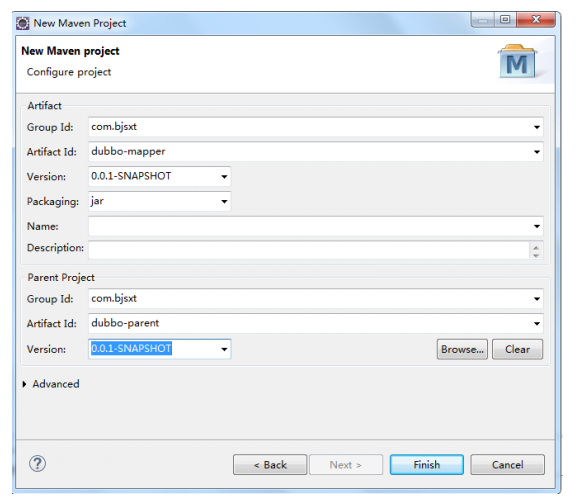Close the New Maven Project window
Screen dimensions: 583x503
[x=536, y=20]
